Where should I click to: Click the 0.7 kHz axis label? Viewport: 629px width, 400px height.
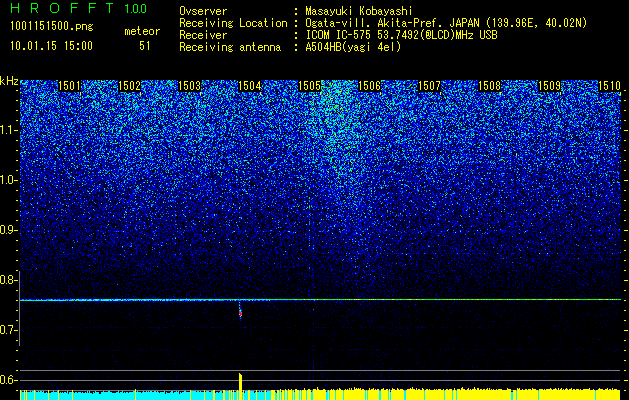pos(9,330)
